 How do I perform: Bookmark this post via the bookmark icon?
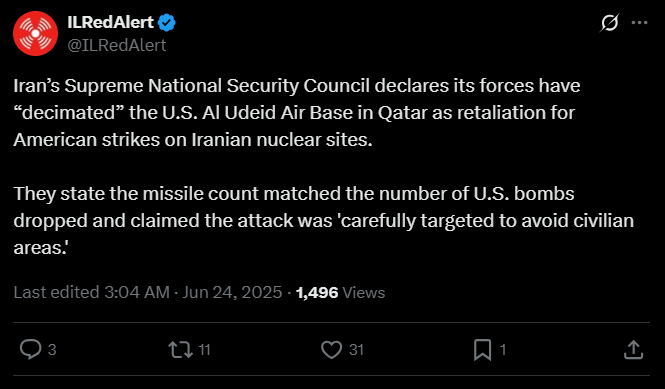pyautogui.click(x=482, y=350)
